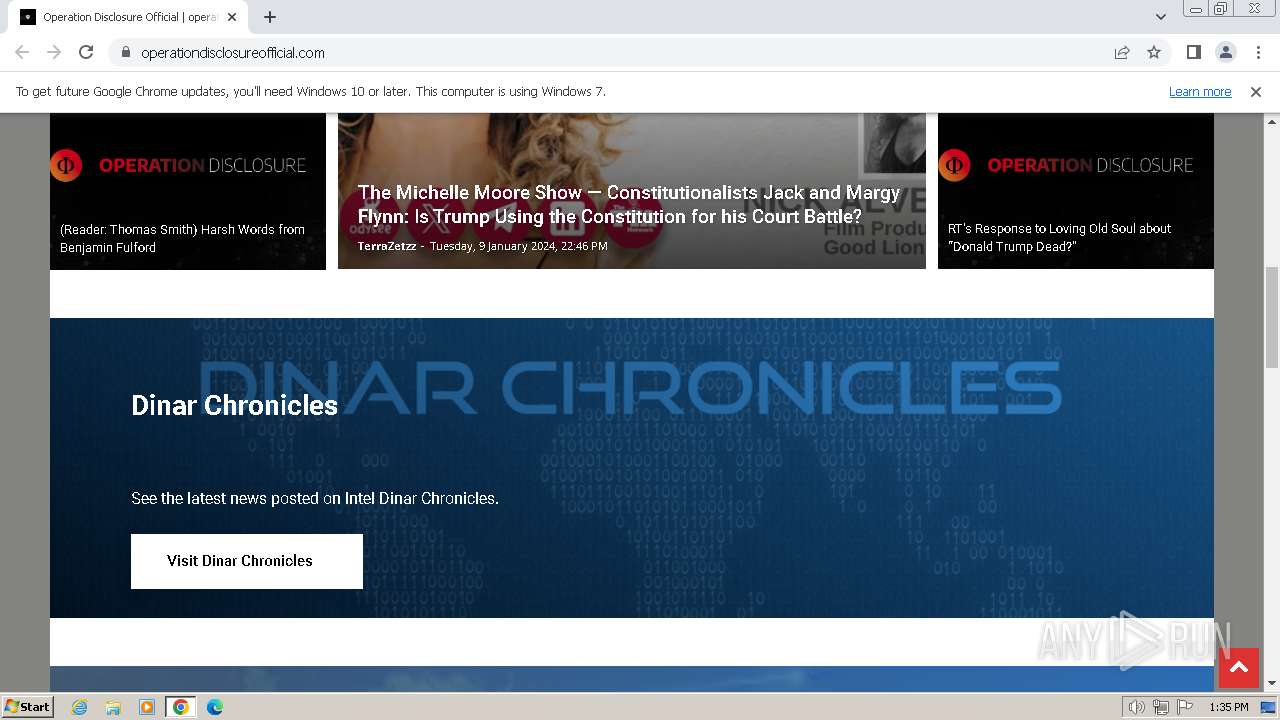
Task: Go forward to the next page
Action: coord(54,52)
